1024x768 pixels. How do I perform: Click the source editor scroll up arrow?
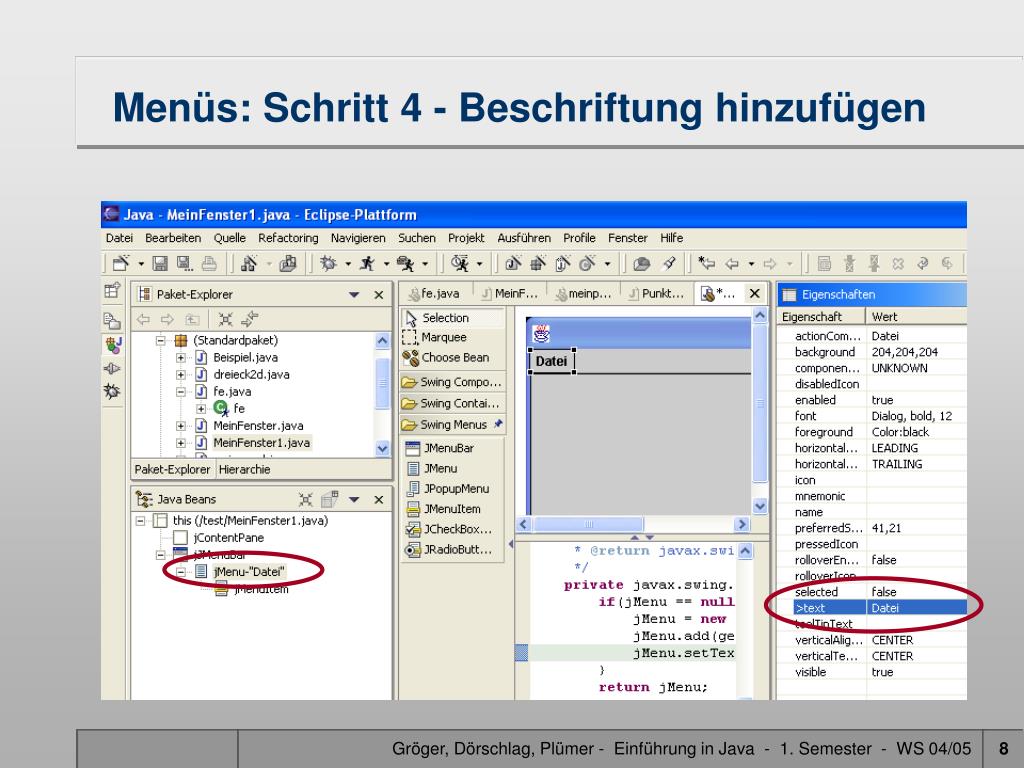click(745, 551)
